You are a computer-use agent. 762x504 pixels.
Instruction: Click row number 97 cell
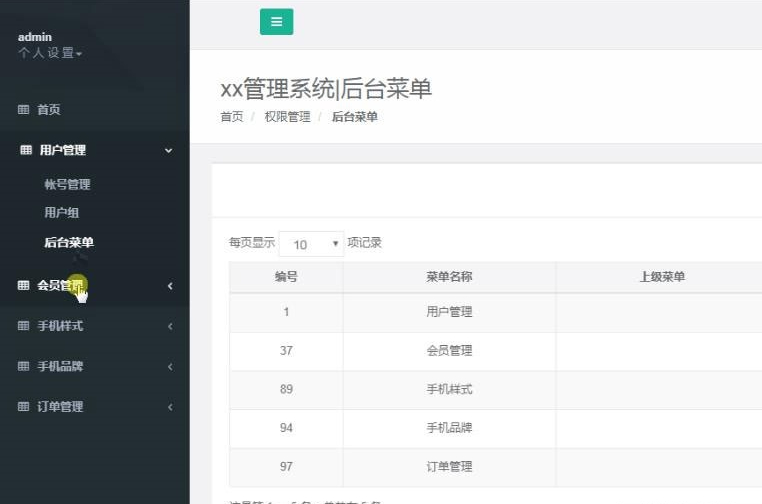[286, 467]
